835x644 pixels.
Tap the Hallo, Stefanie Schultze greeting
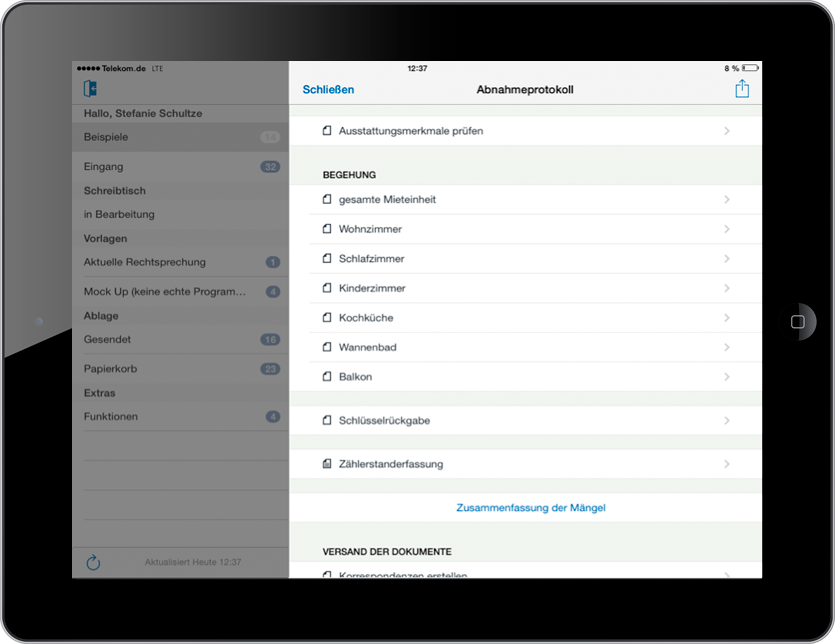coord(143,113)
